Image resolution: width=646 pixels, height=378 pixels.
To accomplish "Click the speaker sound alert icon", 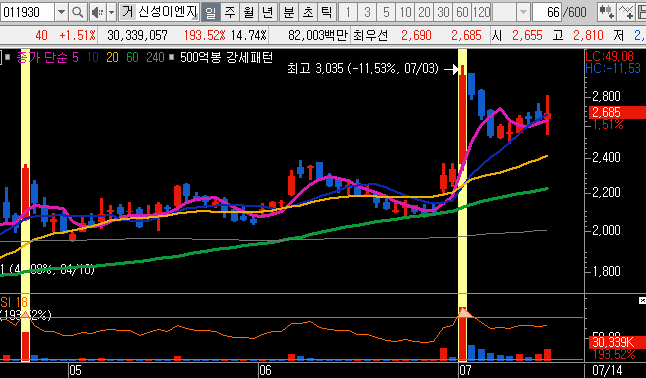I will [x=97, y=12].
